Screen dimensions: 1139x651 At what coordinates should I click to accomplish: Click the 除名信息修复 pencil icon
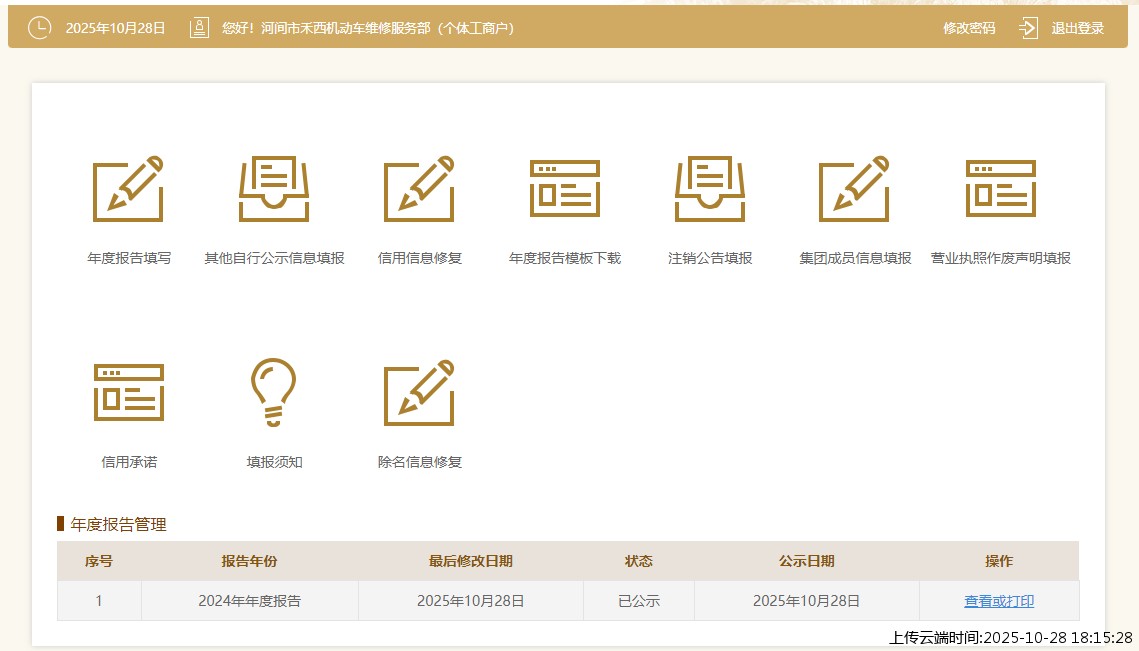coord(419,393)
